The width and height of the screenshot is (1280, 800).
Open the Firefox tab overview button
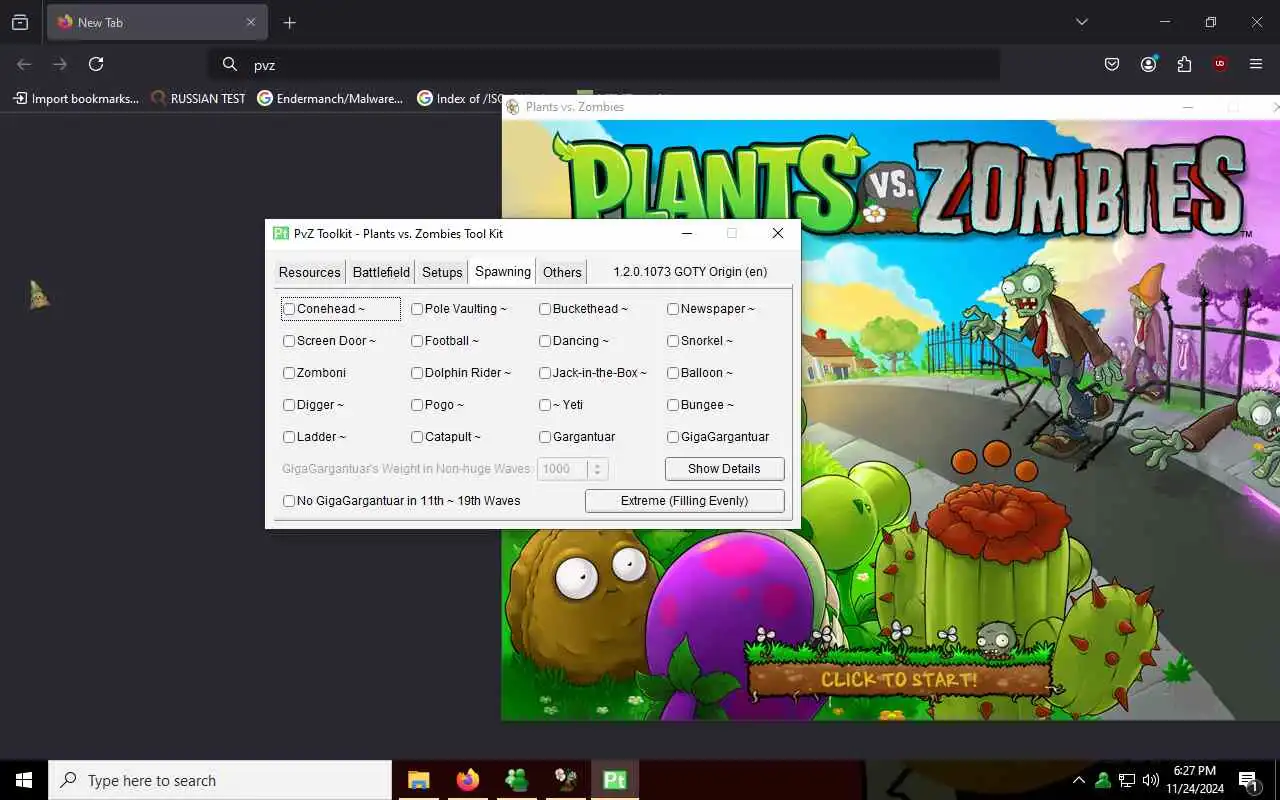[x=20, y=22]
